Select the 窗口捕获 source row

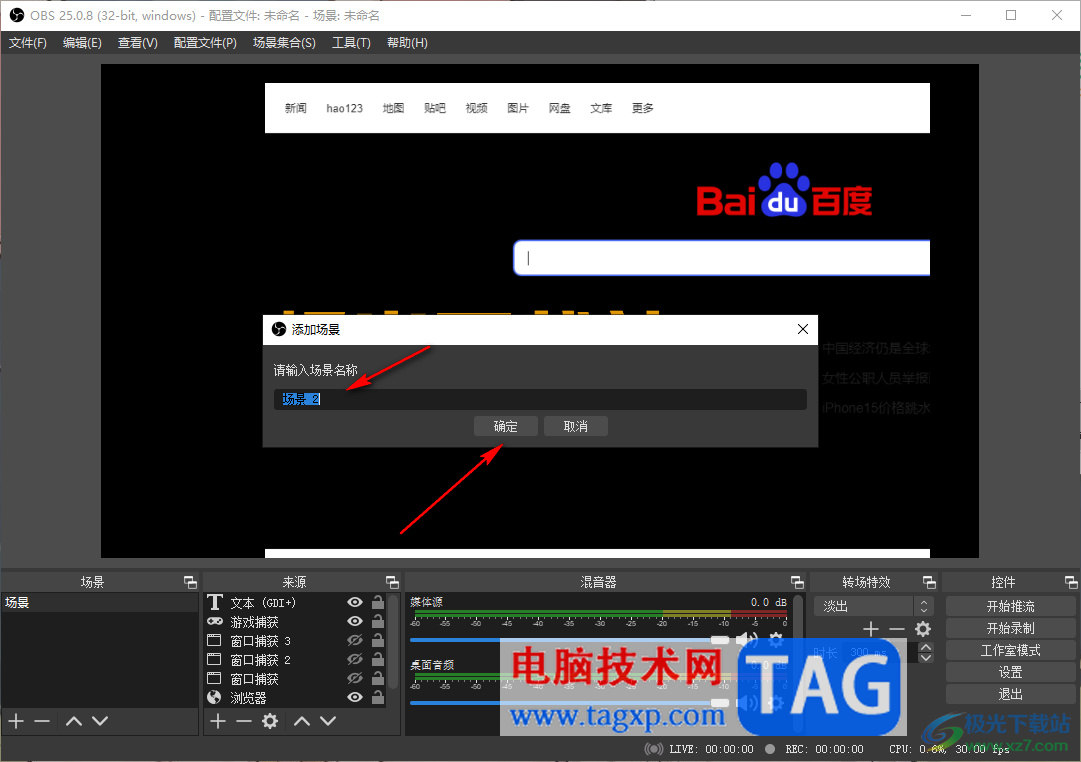click(x=295, y=679)
